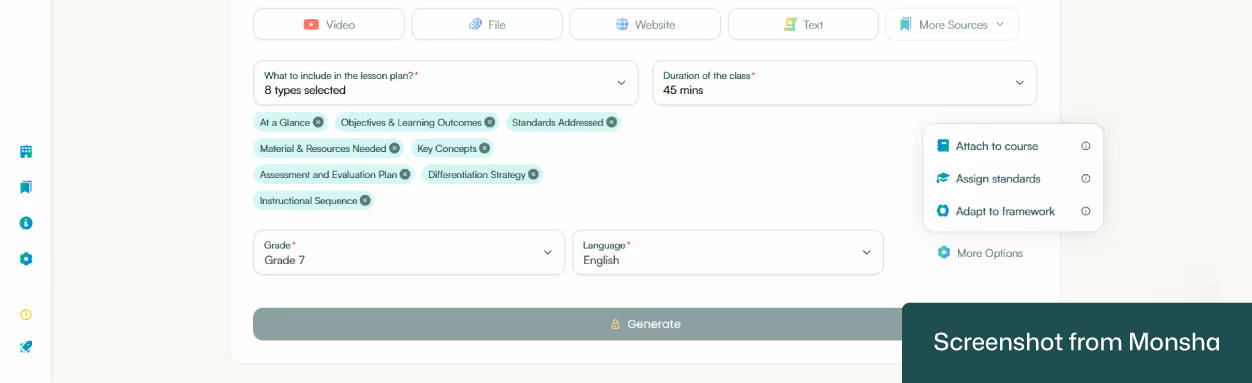The width and height of the screenshot is (1252, 383).
Task: Click the 'Key Concepts' tag text
Action: tap(446, 148)
